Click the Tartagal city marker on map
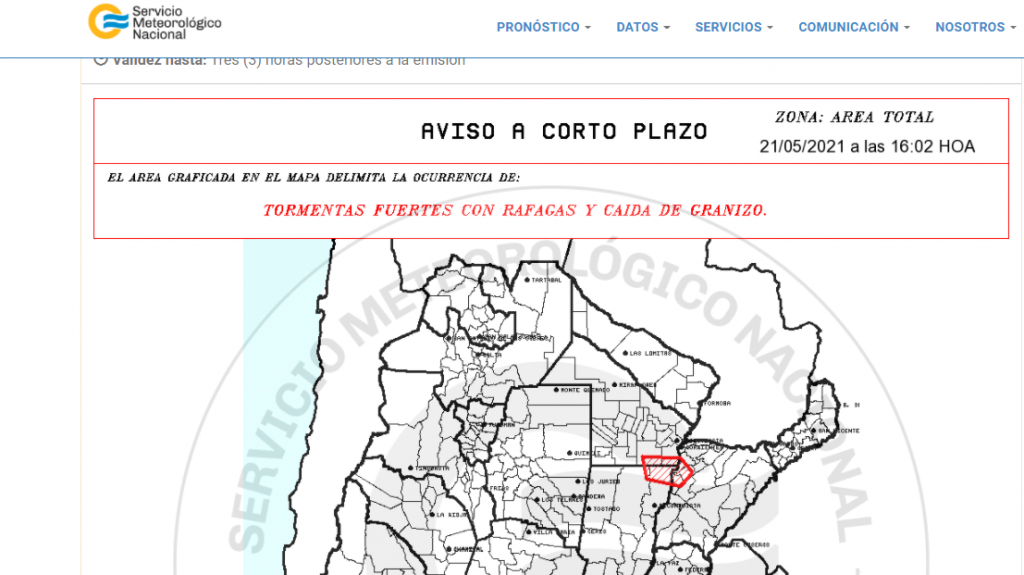The image size is (1024, 575). click(529, 280)
